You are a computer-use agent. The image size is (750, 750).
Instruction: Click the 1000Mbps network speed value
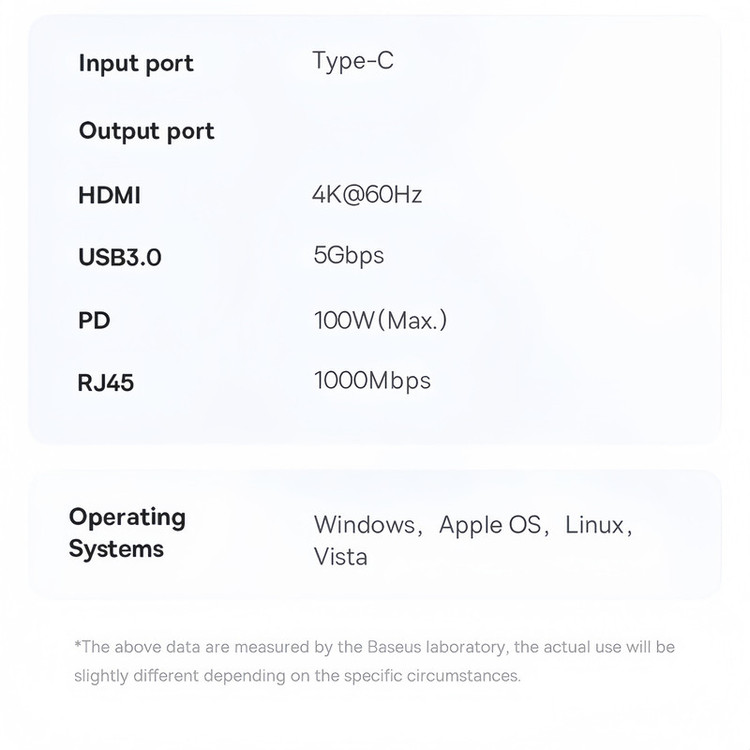(x=372, y=381)
